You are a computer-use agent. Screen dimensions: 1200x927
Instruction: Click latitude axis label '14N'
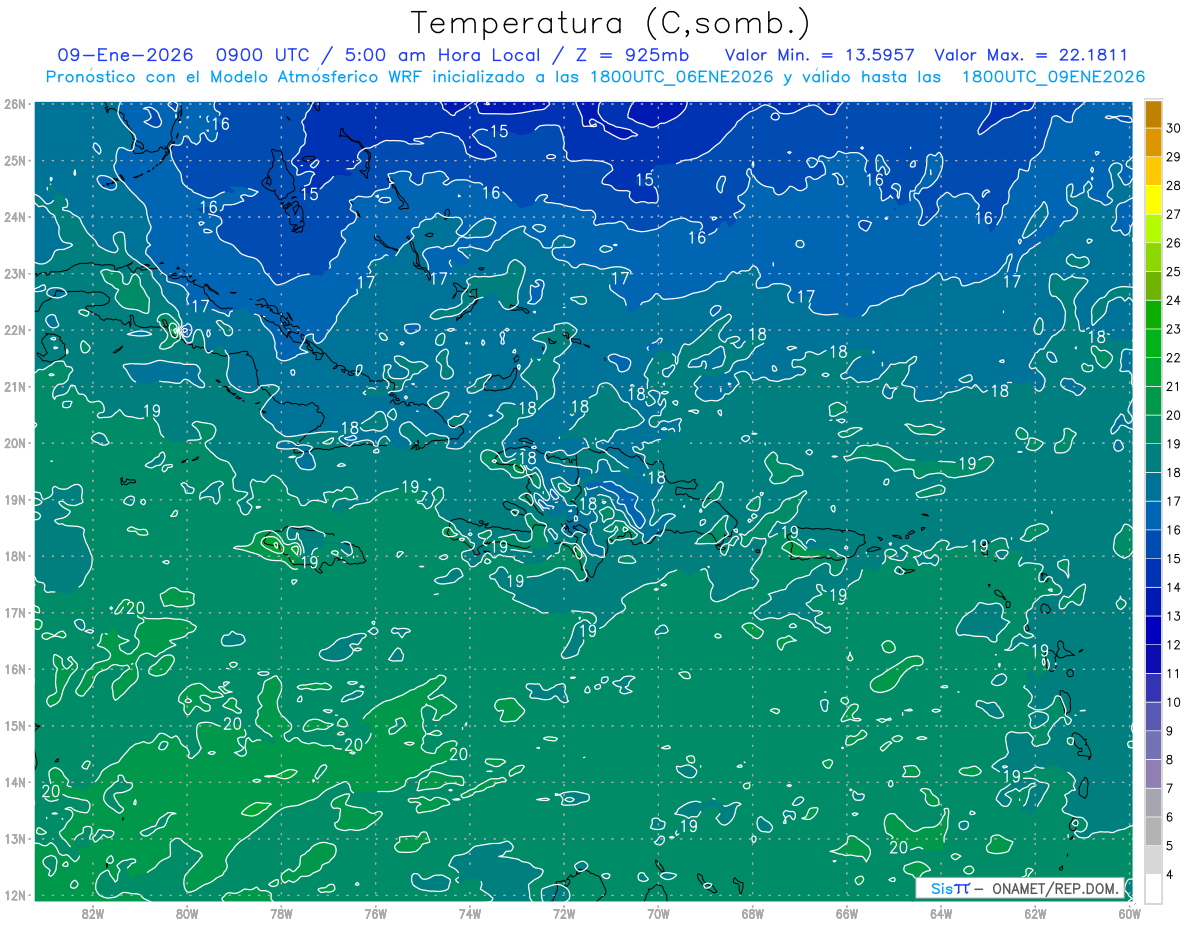tap(16, 782)
